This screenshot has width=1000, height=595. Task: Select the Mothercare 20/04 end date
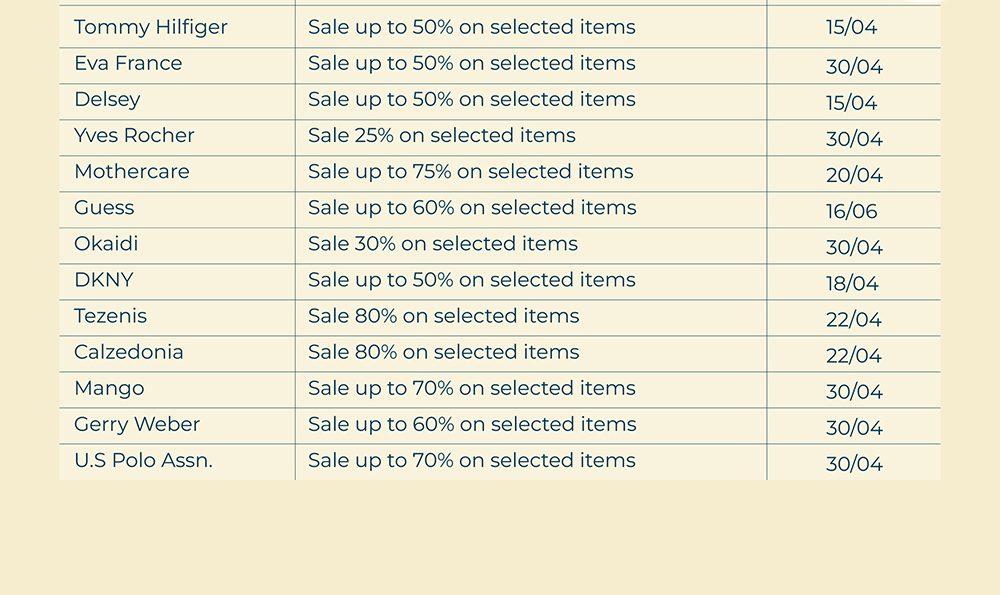[x=854, y=175]
